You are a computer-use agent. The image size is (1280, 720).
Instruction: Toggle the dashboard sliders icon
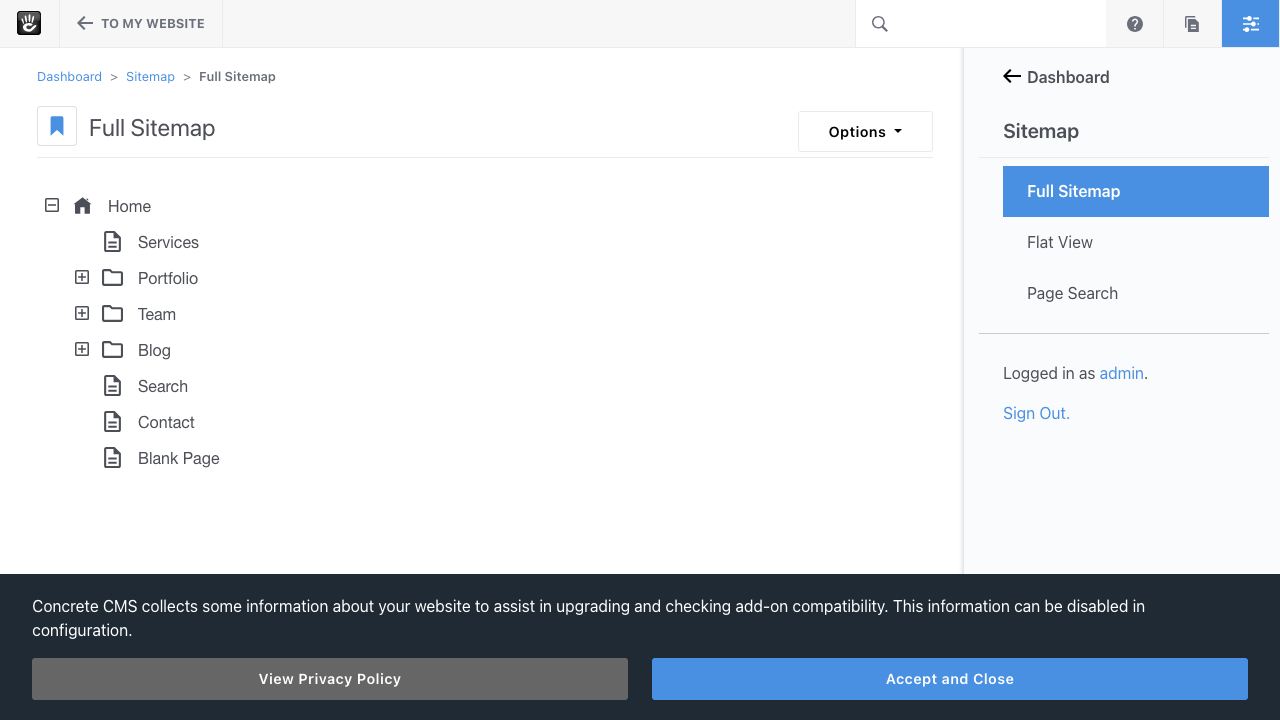point(1251,24)
